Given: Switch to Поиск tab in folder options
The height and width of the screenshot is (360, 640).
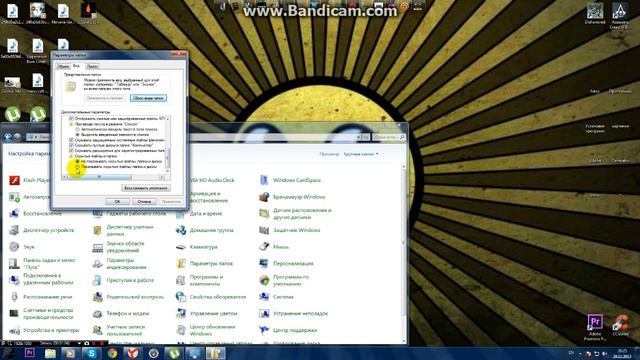Looking at the screenshot, I should [x=93, y=66].
